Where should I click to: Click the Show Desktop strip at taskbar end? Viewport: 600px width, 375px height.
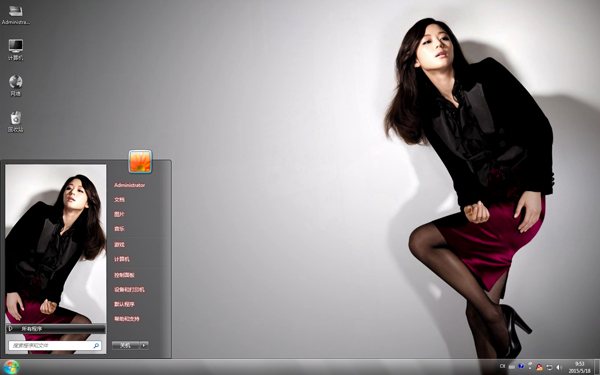pyautogui.click(x=597, y=367)
